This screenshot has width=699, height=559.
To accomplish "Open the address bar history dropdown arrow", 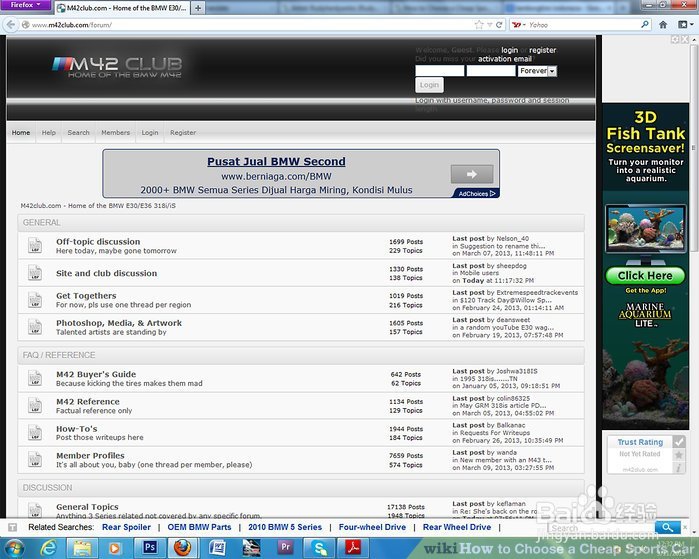I will [x=489, y=25].
